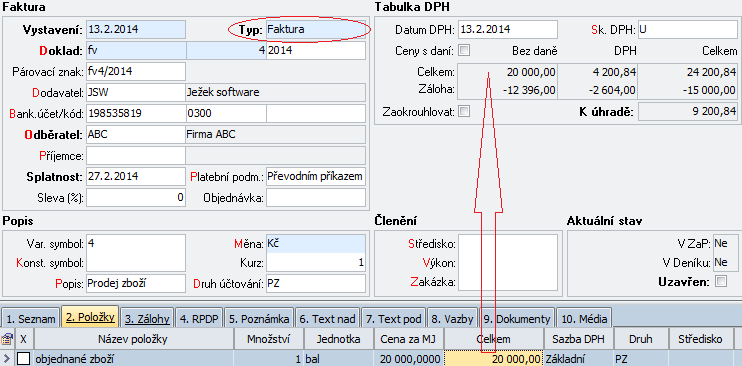Go to the 5. Poznámka tab

259,319
